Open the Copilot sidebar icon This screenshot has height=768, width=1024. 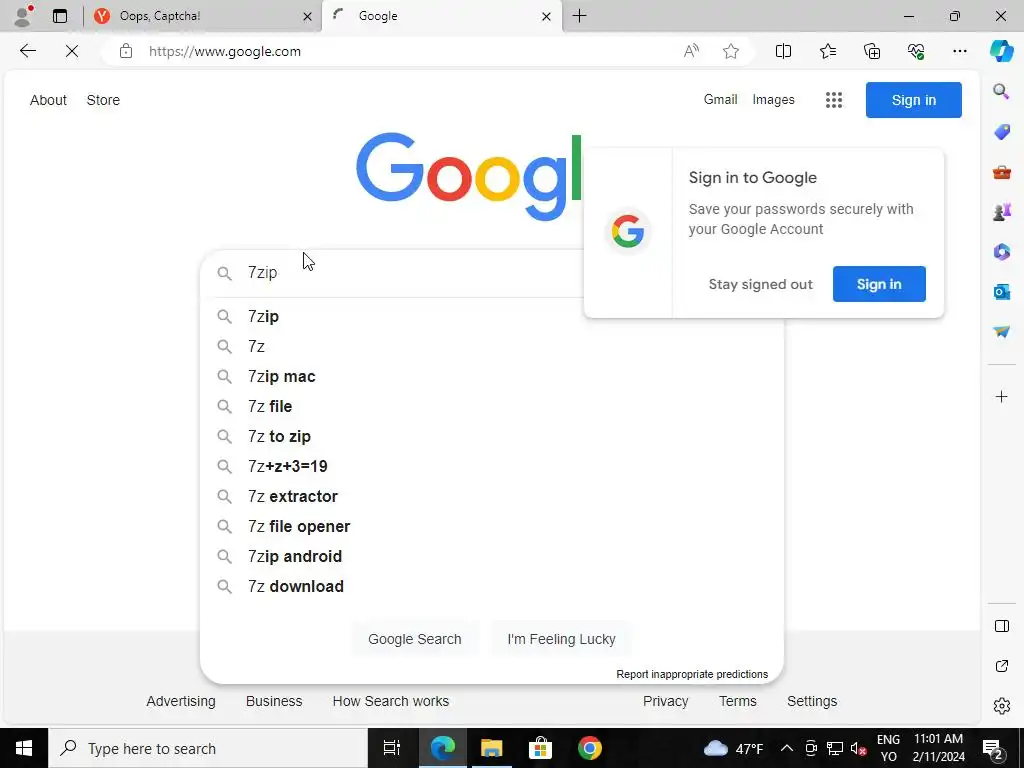(1001, 51)
